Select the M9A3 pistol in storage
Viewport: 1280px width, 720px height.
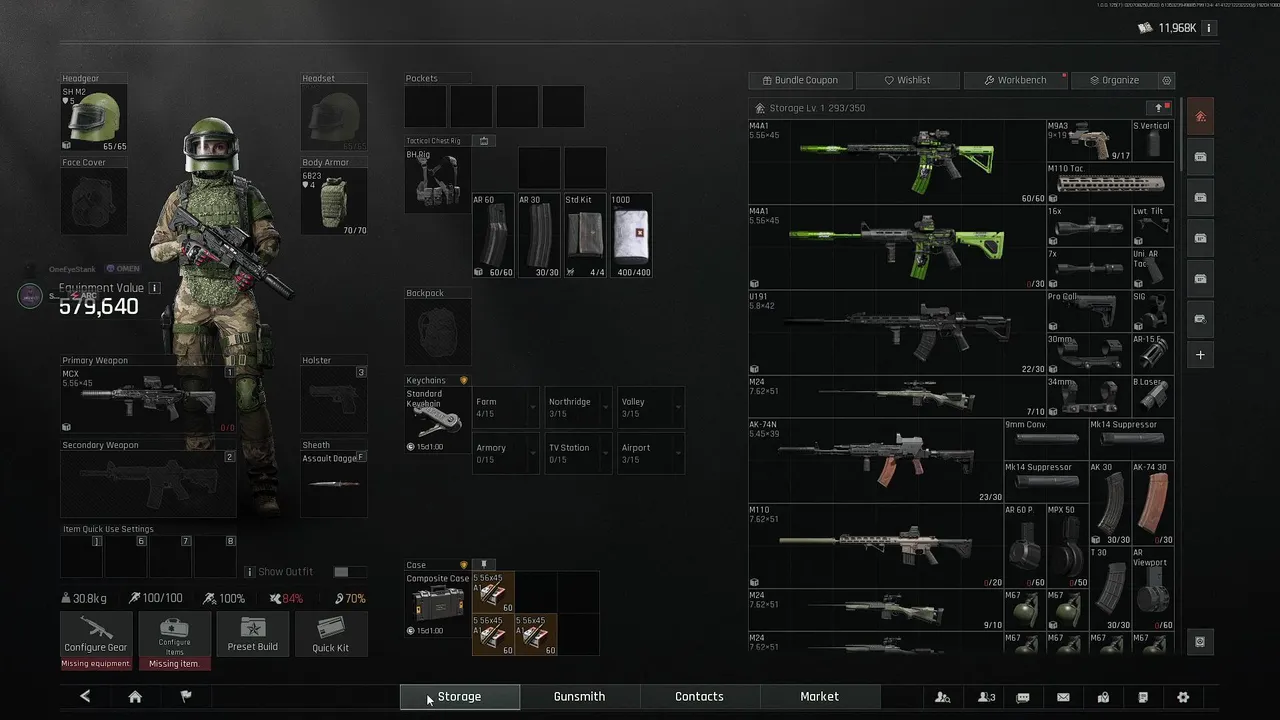(1088, 141)
